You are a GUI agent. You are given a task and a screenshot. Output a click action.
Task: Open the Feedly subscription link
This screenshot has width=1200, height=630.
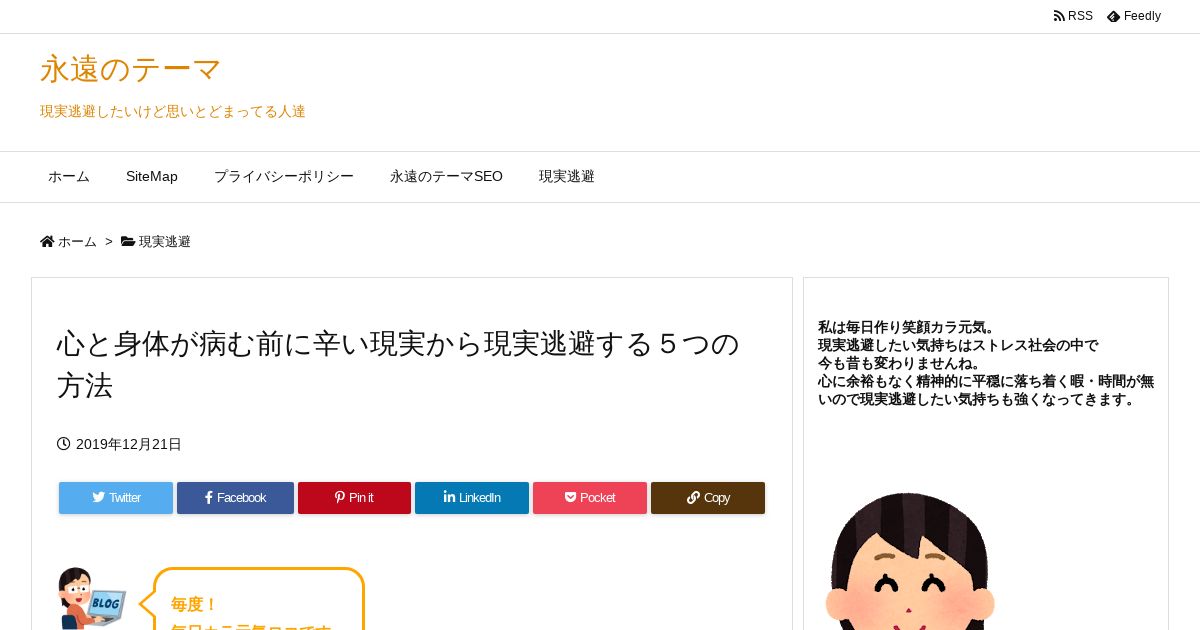coord(1134,16)
